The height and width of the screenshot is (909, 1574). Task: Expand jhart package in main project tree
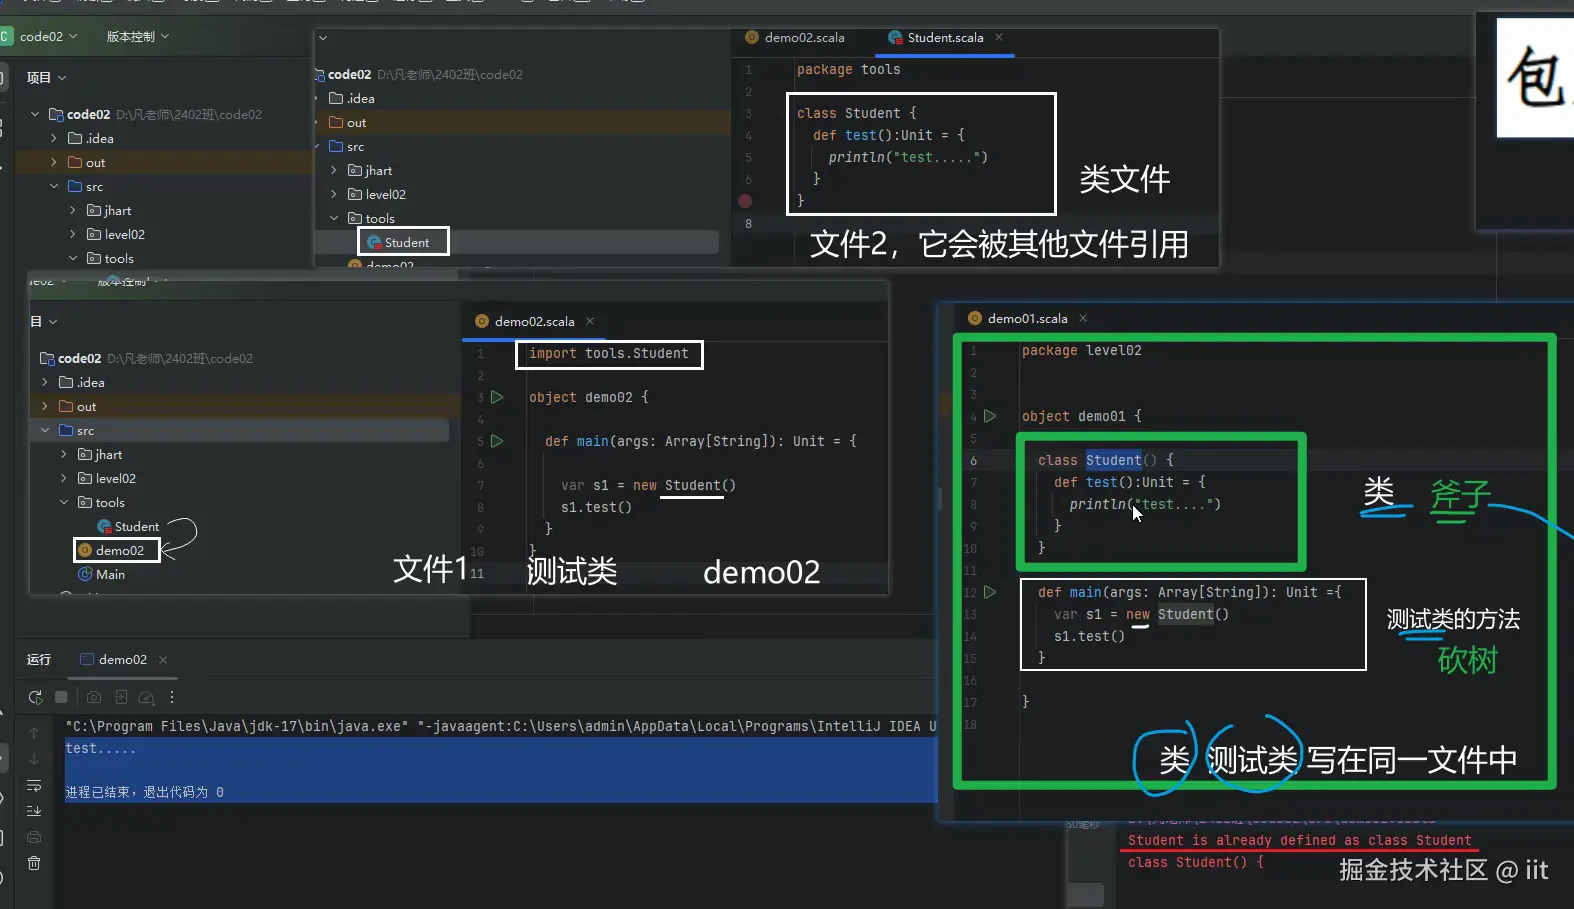[73, 210]
